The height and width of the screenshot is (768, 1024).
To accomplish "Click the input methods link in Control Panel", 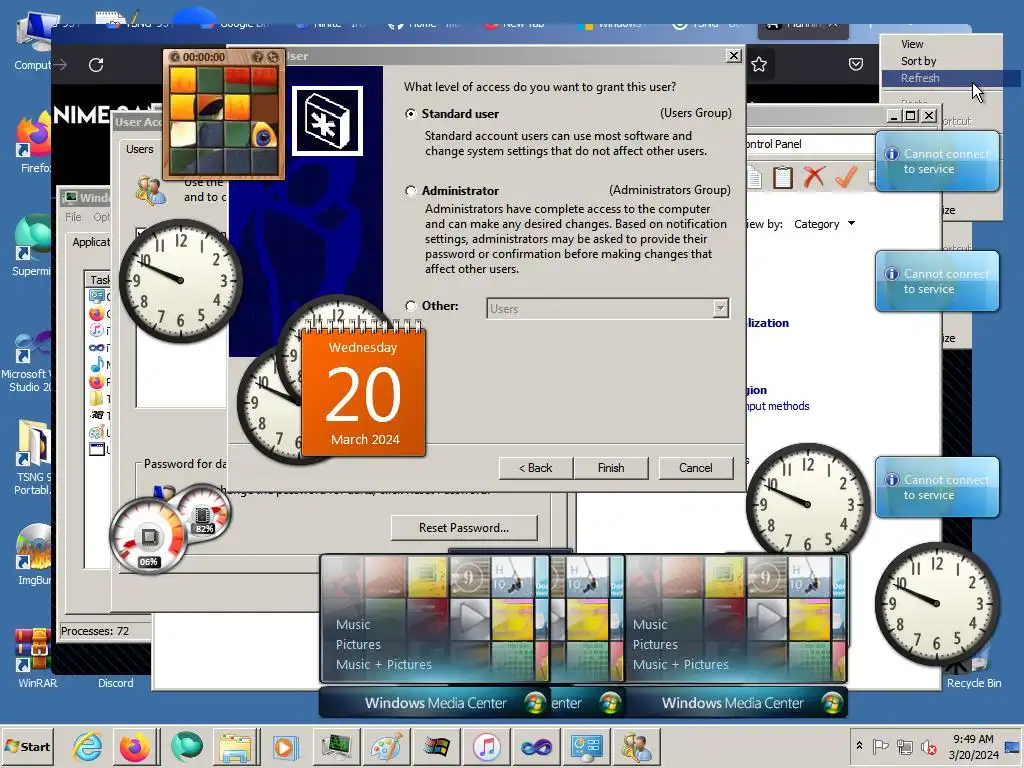I will pyautogui.click(x=778, y=406).
